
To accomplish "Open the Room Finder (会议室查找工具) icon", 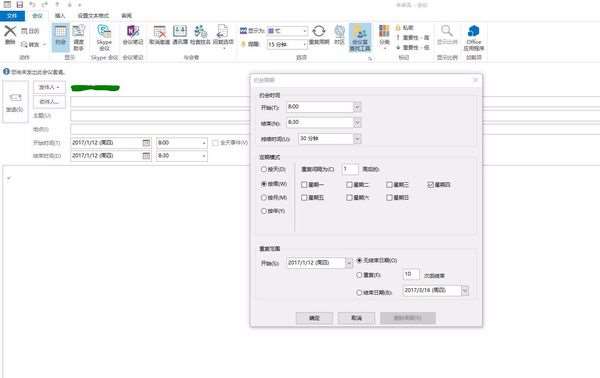I will tap(360, 31).
